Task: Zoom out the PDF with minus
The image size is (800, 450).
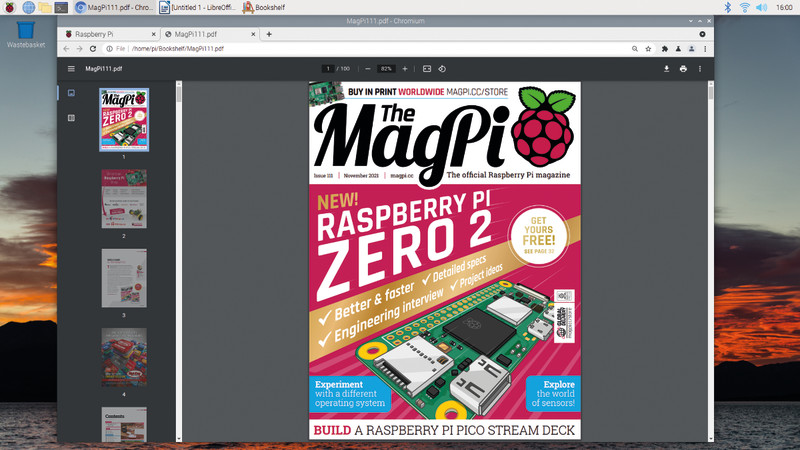Action: [367, 68]
